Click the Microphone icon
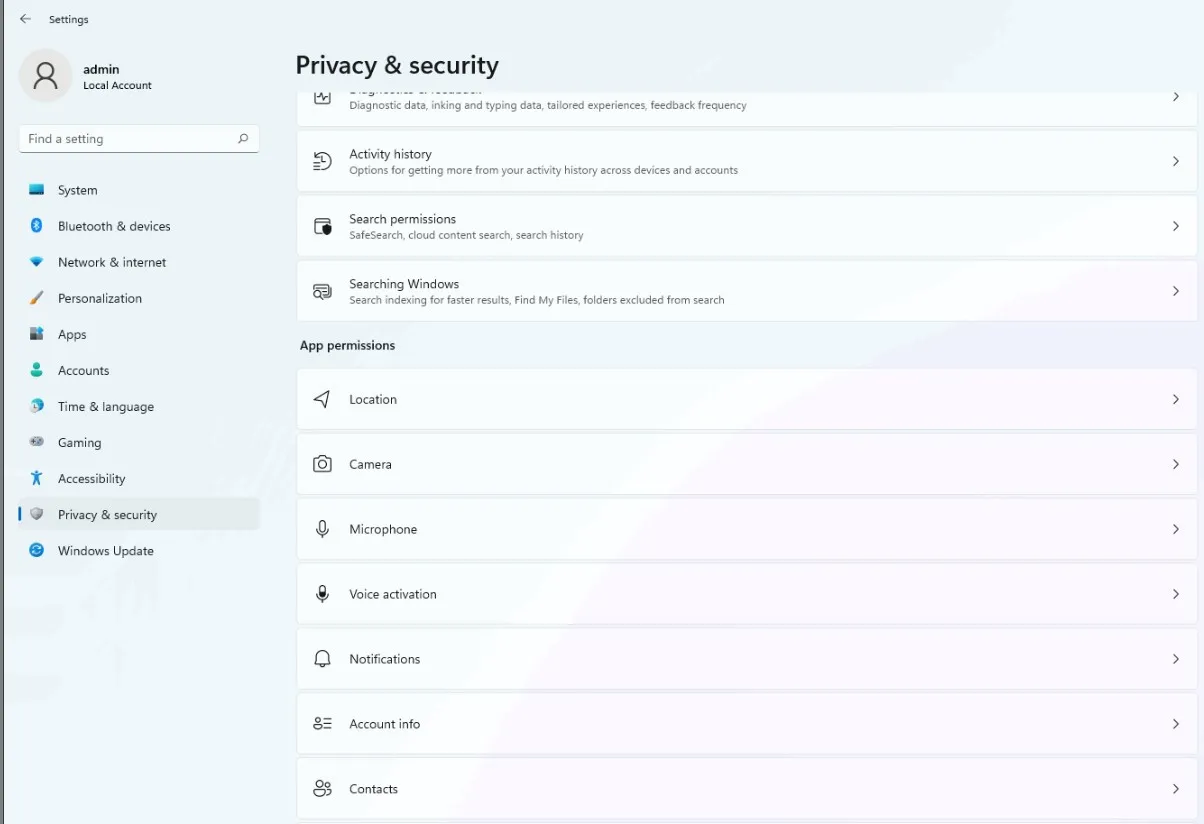The image size is (1204, 824). click(x=322, y=529)
